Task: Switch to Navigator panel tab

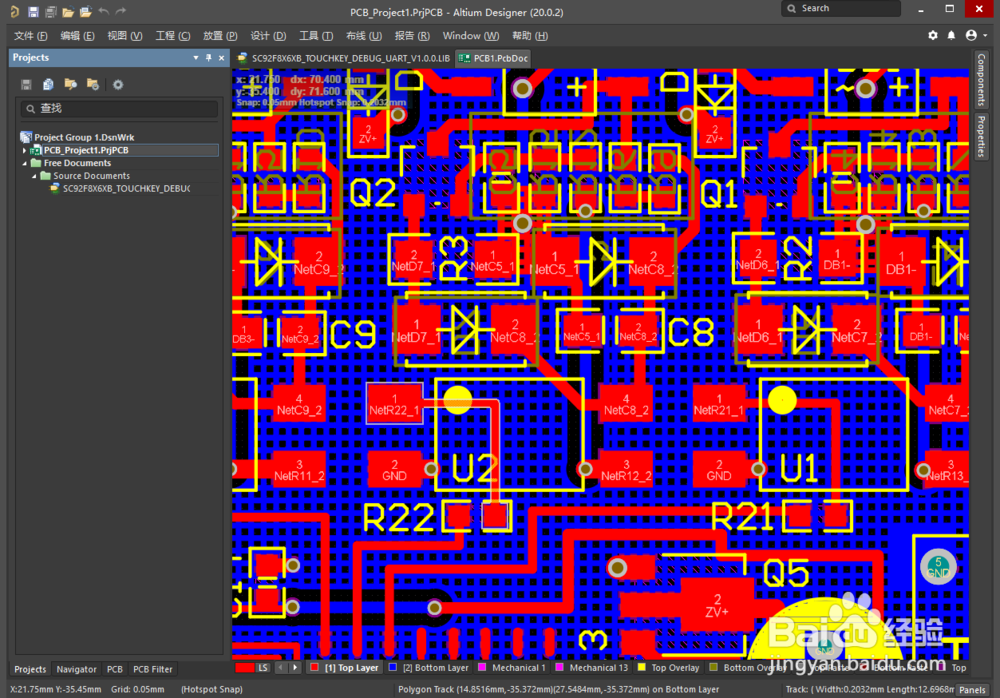Action: click(x=77, y=669)
